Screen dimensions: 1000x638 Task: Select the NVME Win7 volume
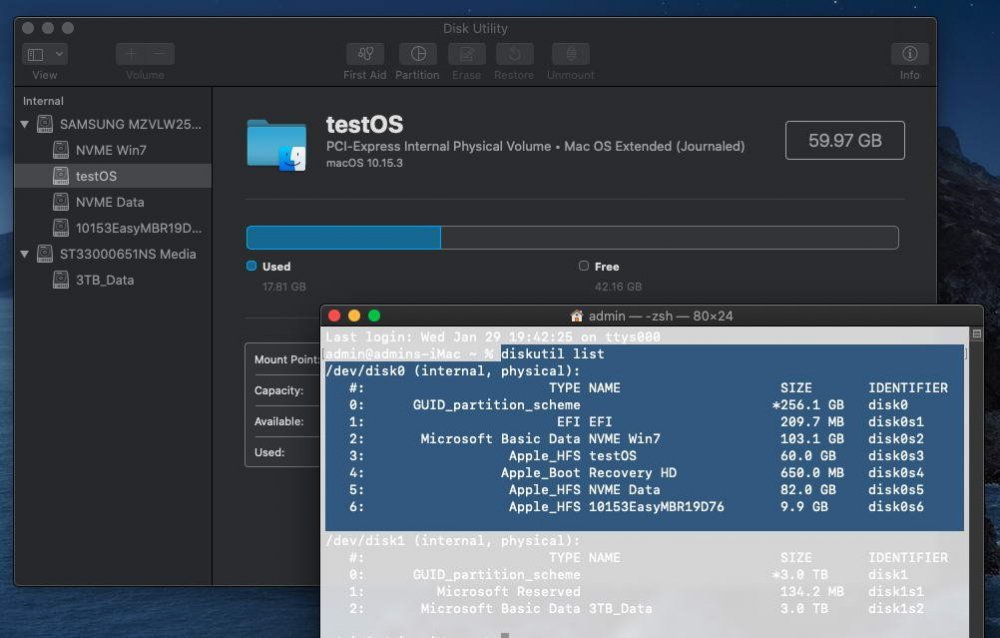[112, 150]
